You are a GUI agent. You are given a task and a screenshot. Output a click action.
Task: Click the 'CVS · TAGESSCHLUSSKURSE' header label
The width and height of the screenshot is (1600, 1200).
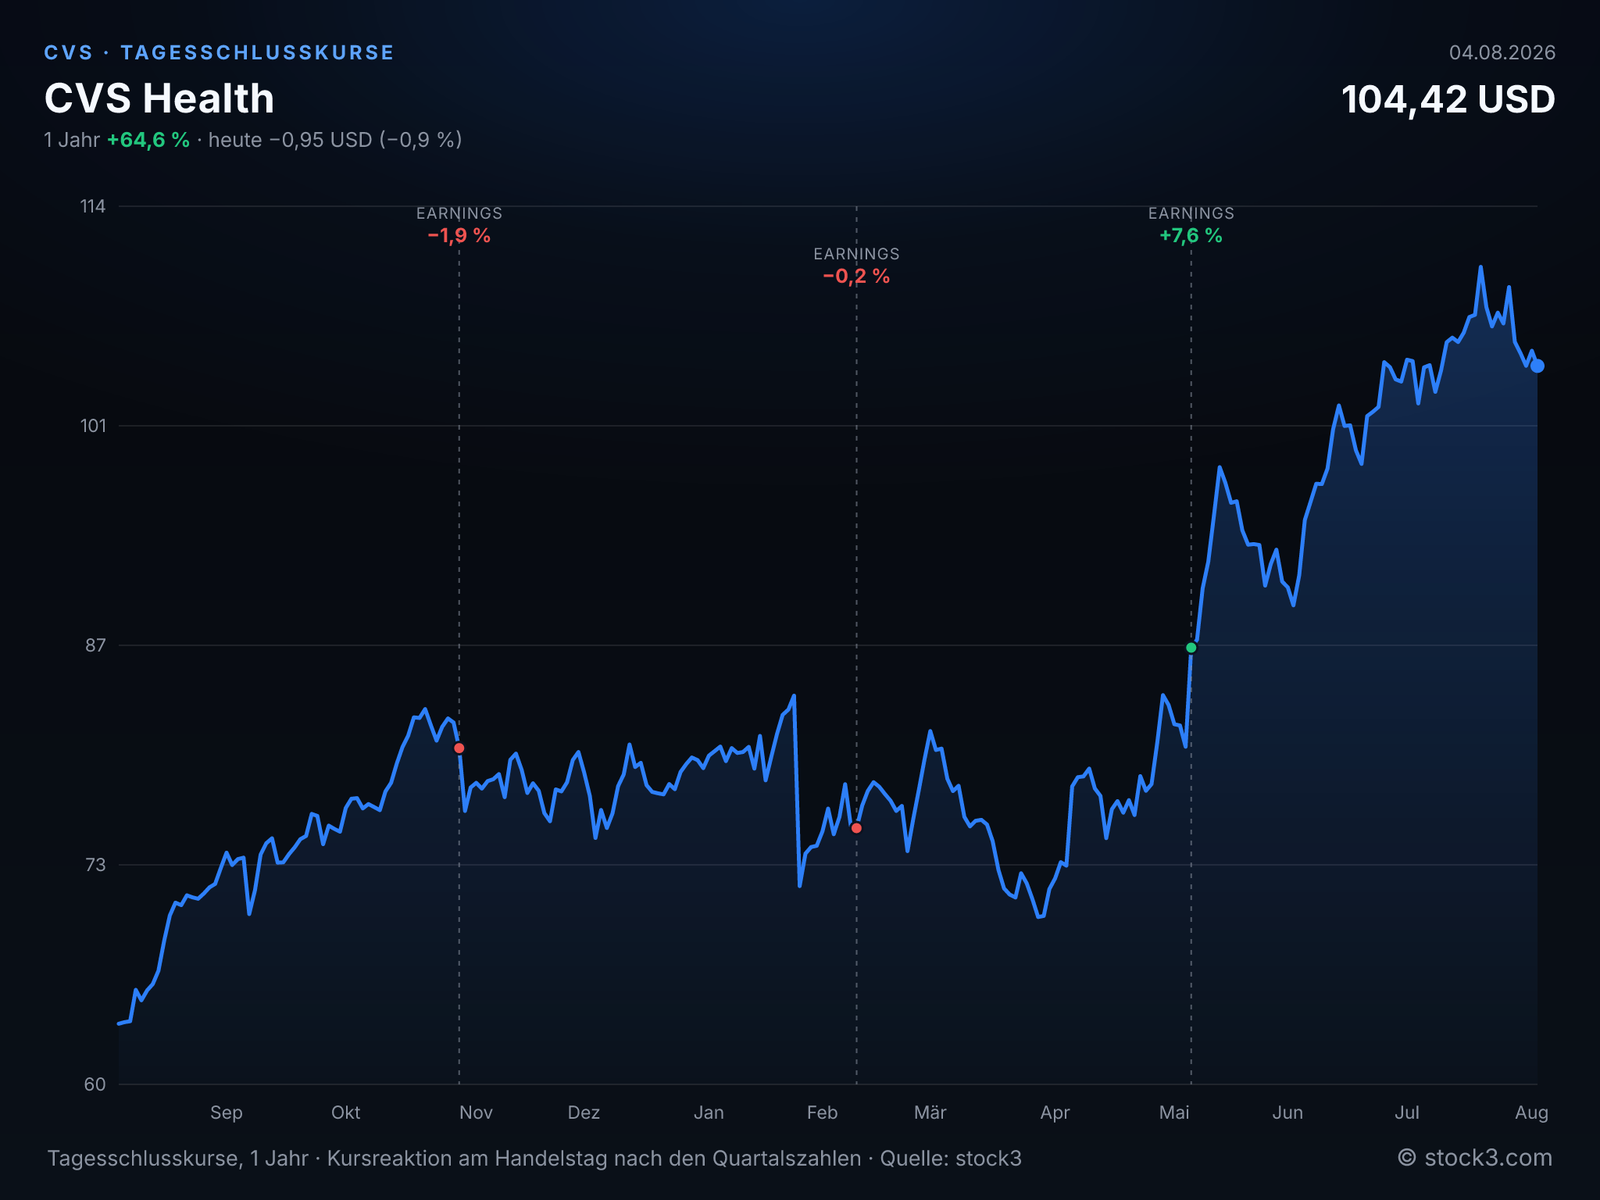(x=219, y=53)
